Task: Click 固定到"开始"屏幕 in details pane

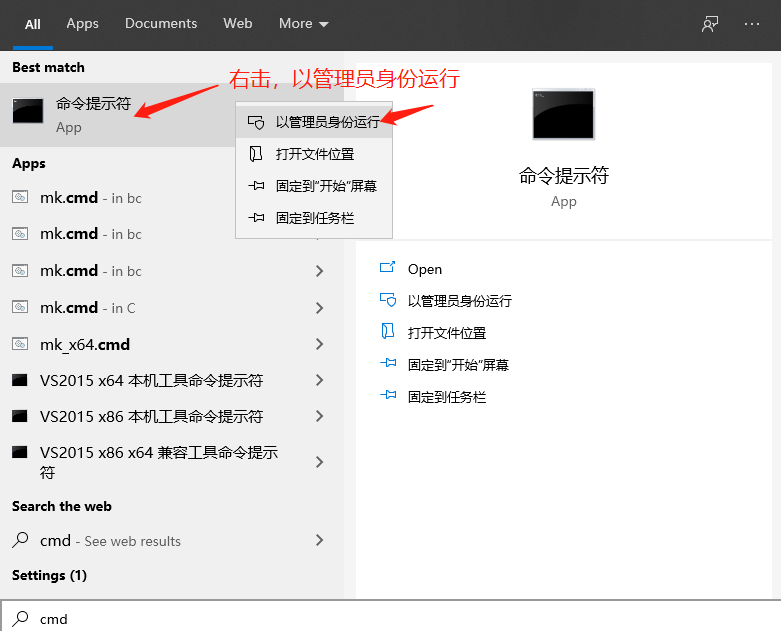Action: coord(458,365)
